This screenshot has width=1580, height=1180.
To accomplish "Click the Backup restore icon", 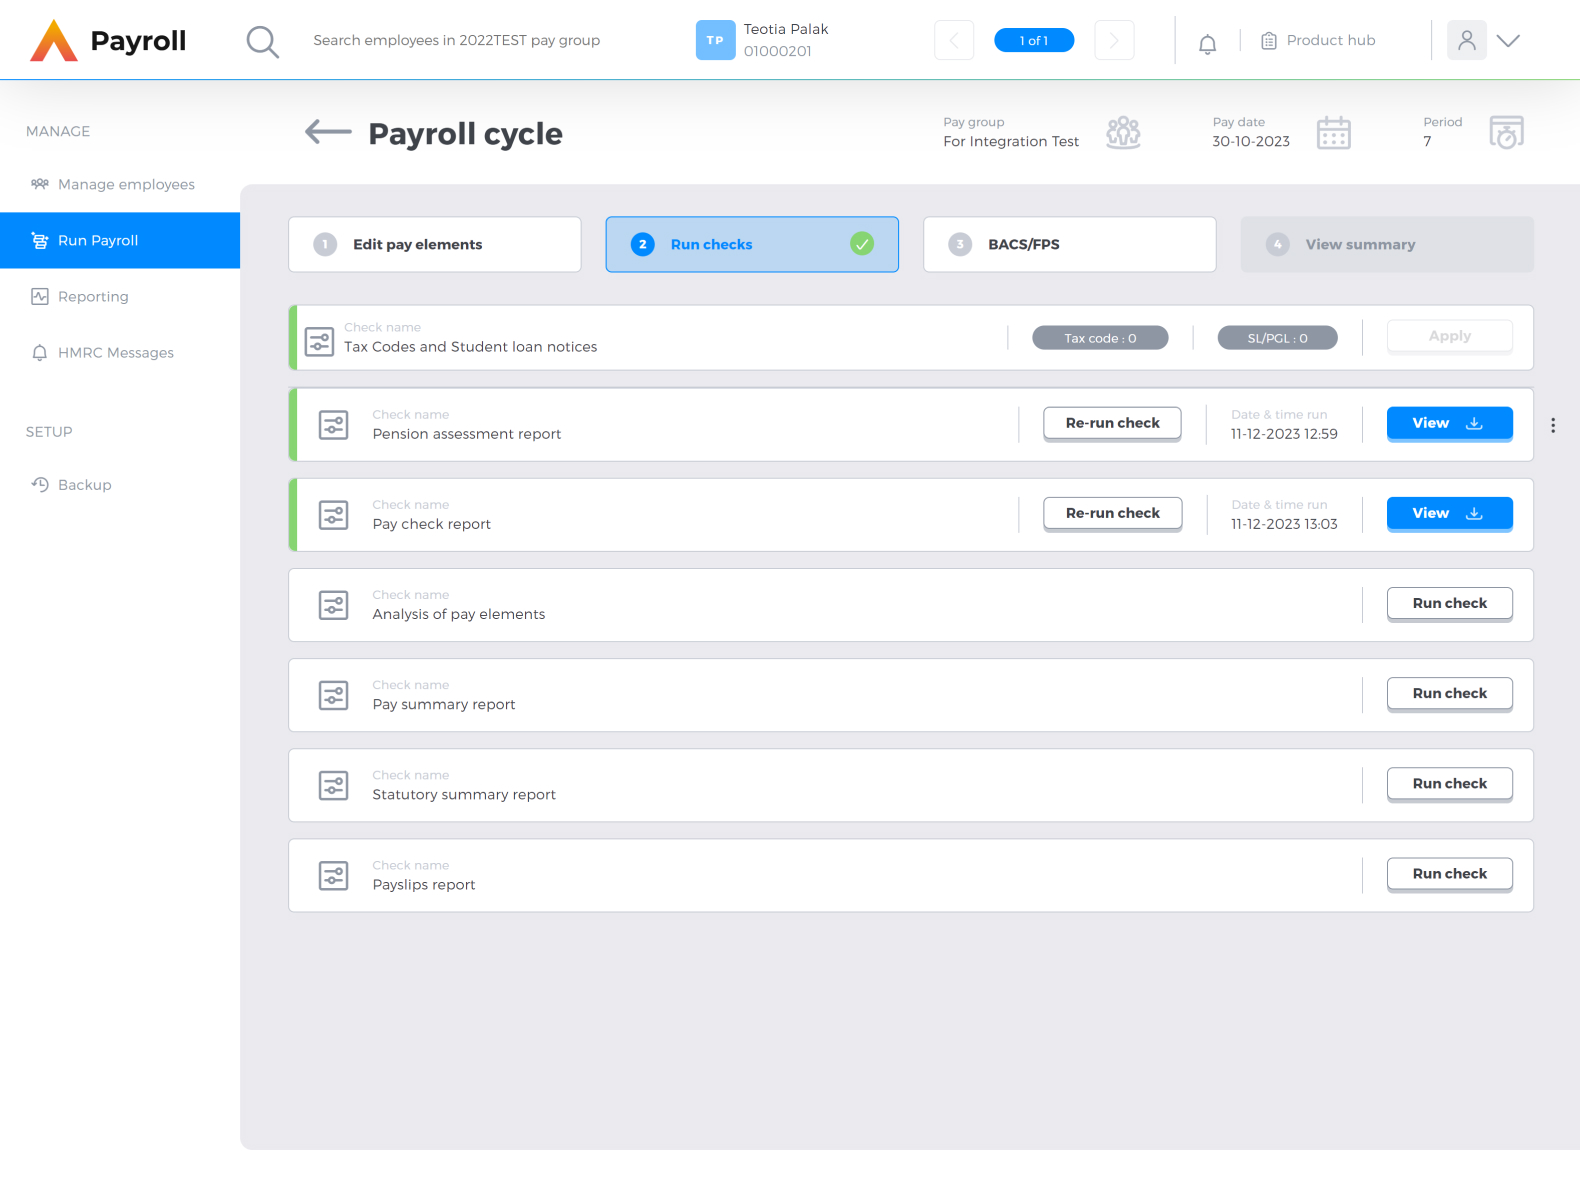I will [40, 484].
